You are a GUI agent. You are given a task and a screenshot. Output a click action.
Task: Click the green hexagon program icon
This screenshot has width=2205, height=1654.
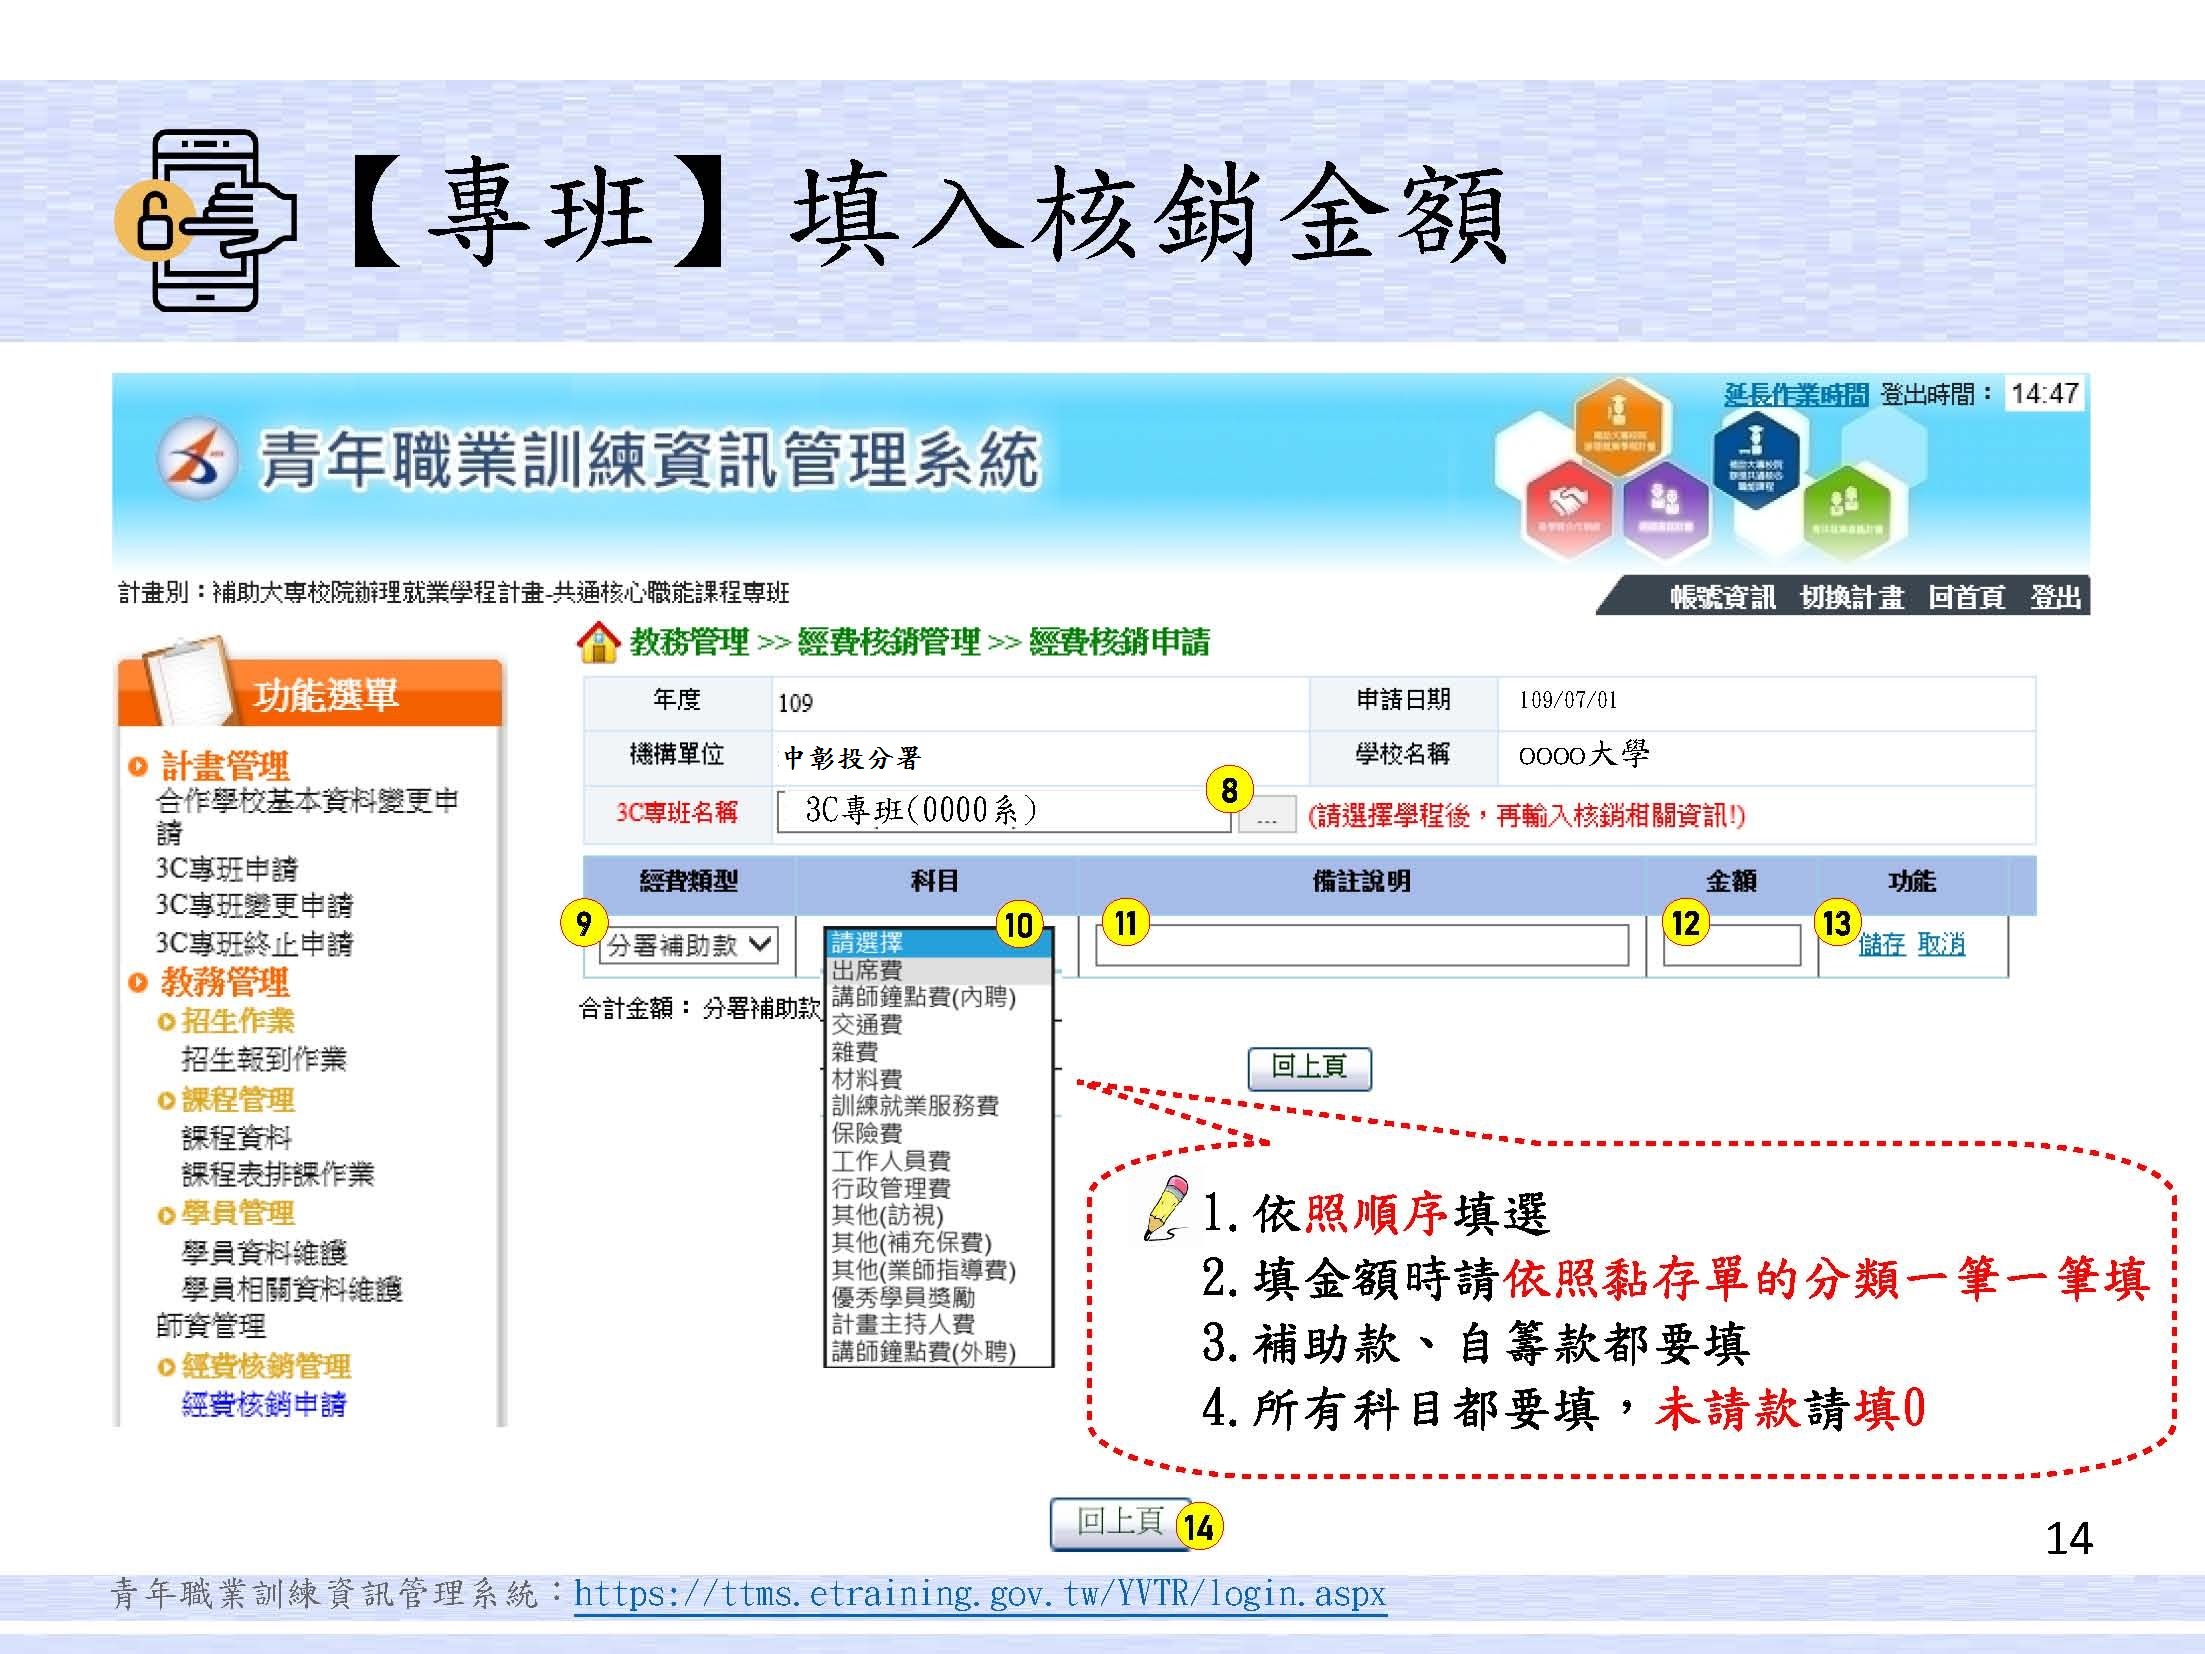click(x=1845, y=512)
